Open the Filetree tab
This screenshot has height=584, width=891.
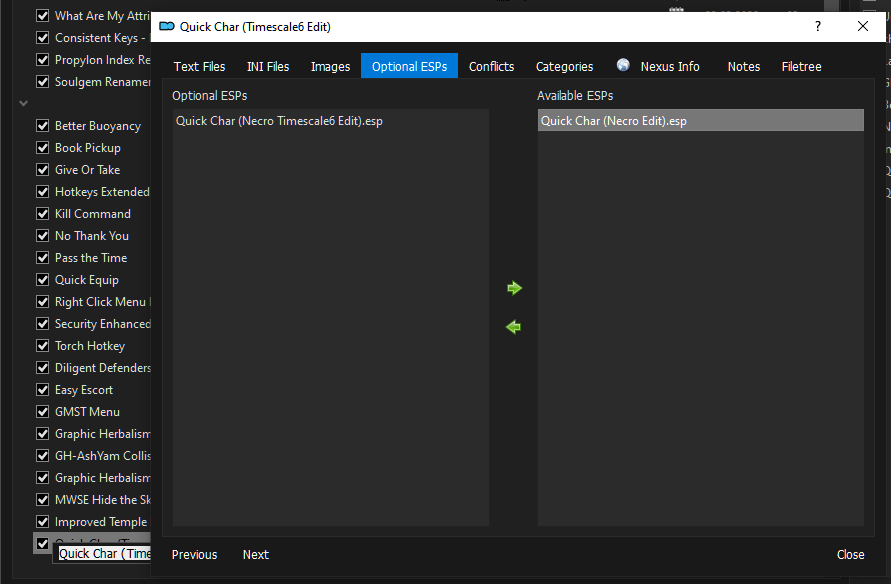click(x=801, y=67)
